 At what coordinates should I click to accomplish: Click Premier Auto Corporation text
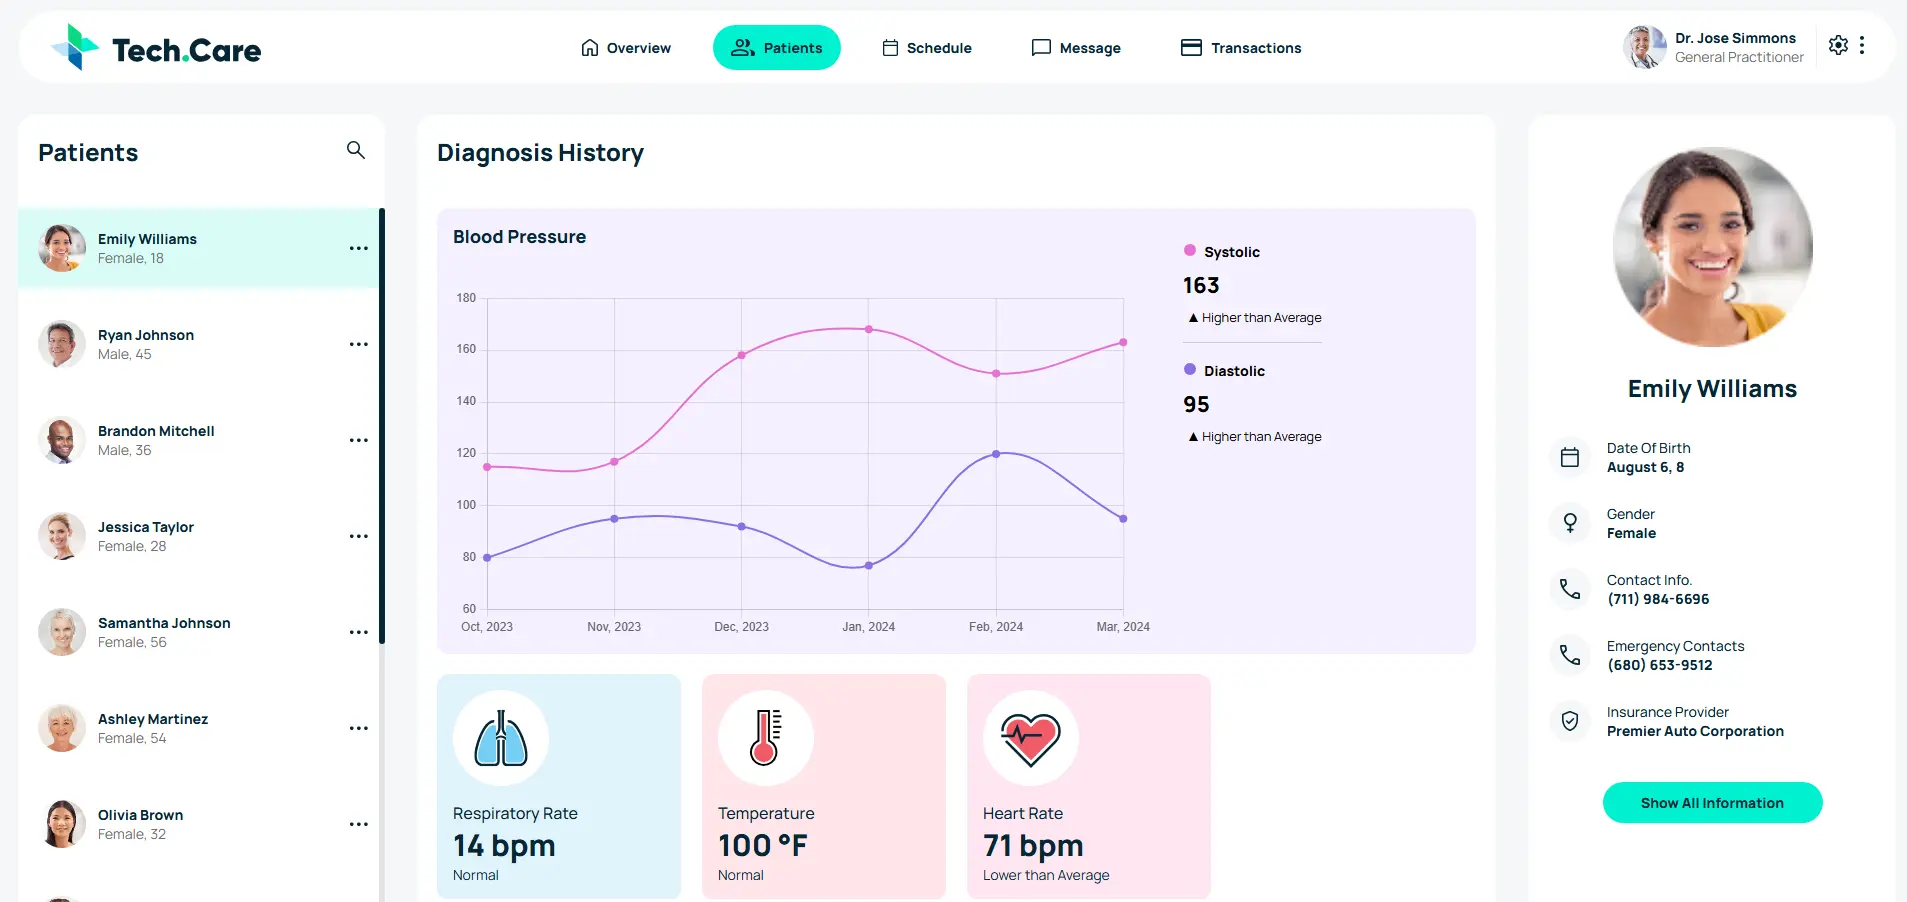click(1695, 731)
